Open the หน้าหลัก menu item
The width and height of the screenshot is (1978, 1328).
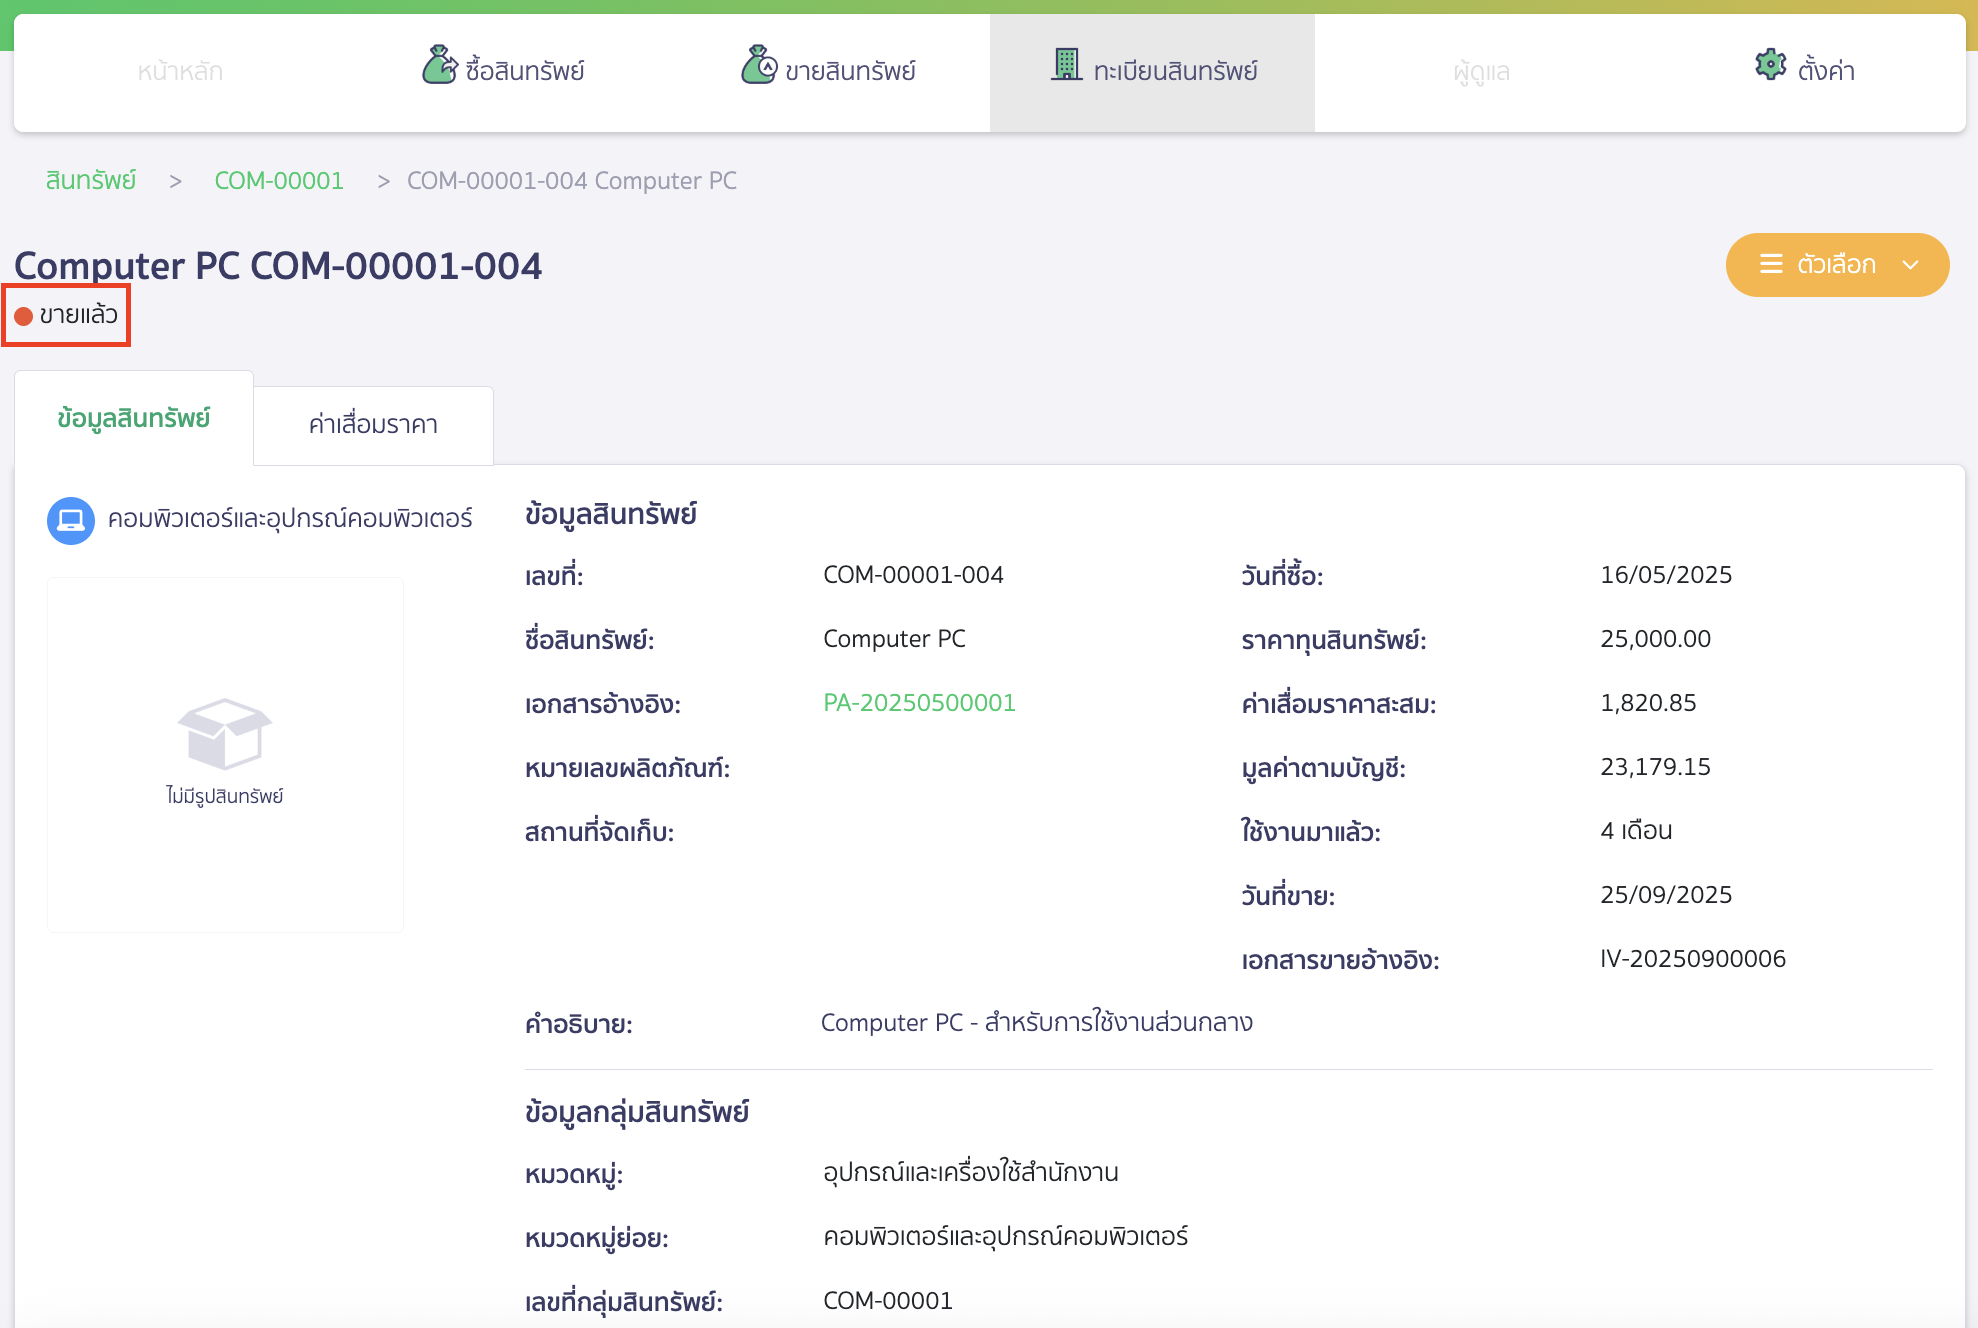point(179,70)
